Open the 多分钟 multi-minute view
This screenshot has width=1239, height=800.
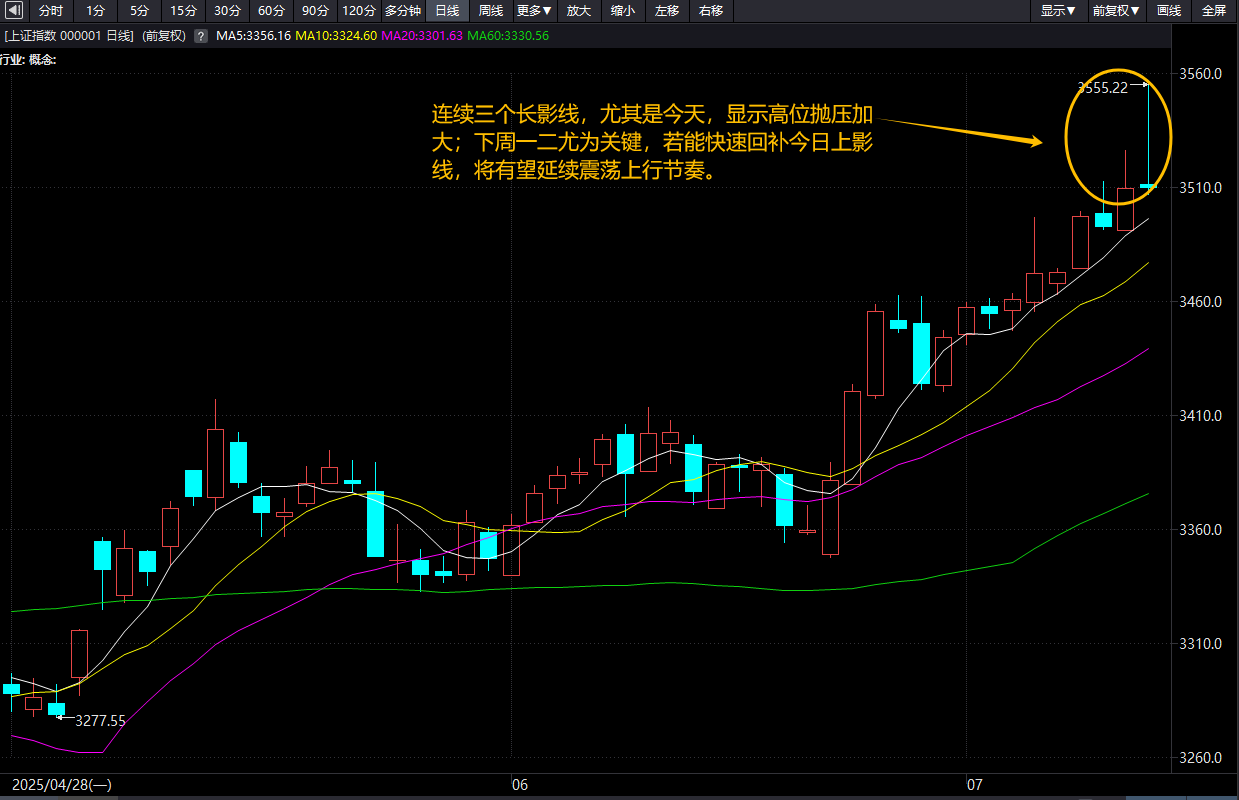click(x=403, y=11)
